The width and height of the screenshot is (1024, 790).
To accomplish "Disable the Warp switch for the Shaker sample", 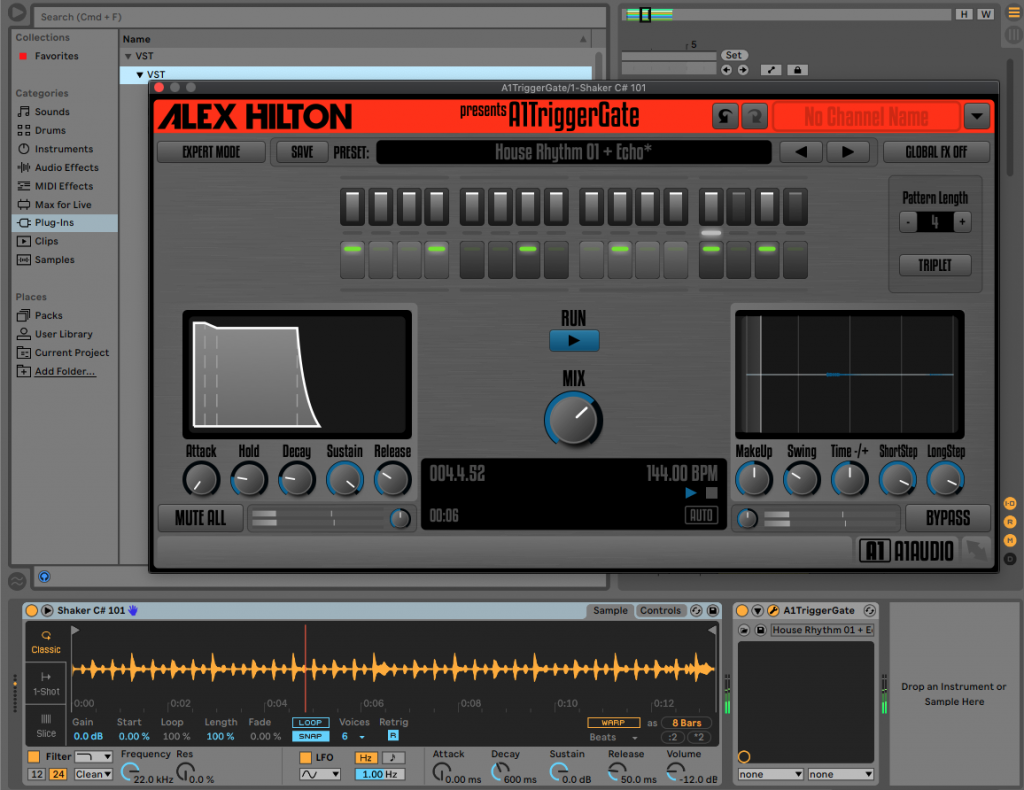I will pyautogui.click(x=613, y=721).
